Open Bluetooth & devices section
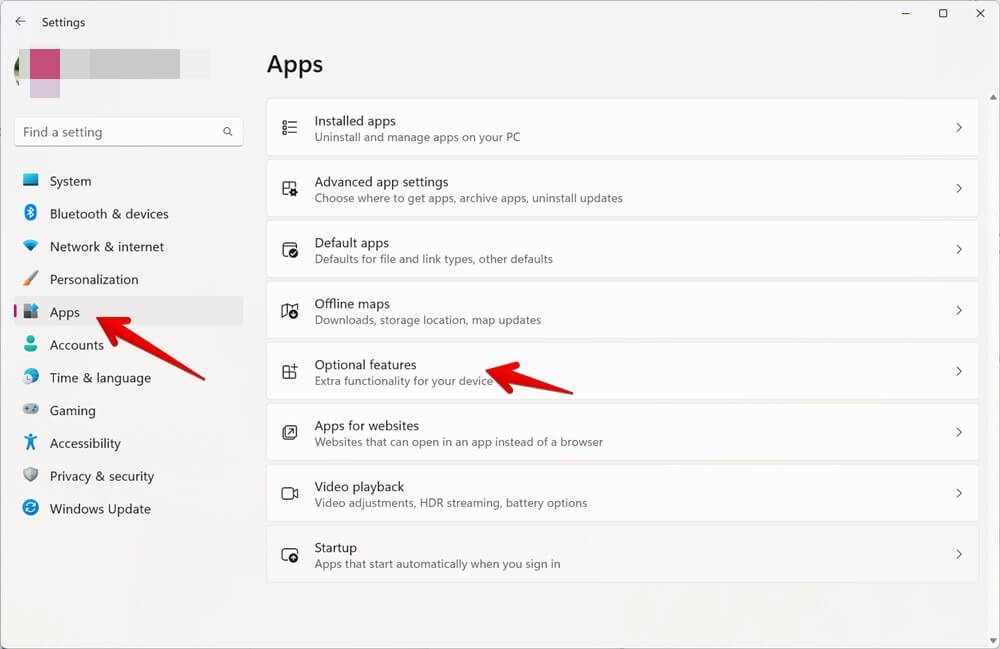Image resolution: width=1000 pixels, height=649 pixels. click(128, 213)
